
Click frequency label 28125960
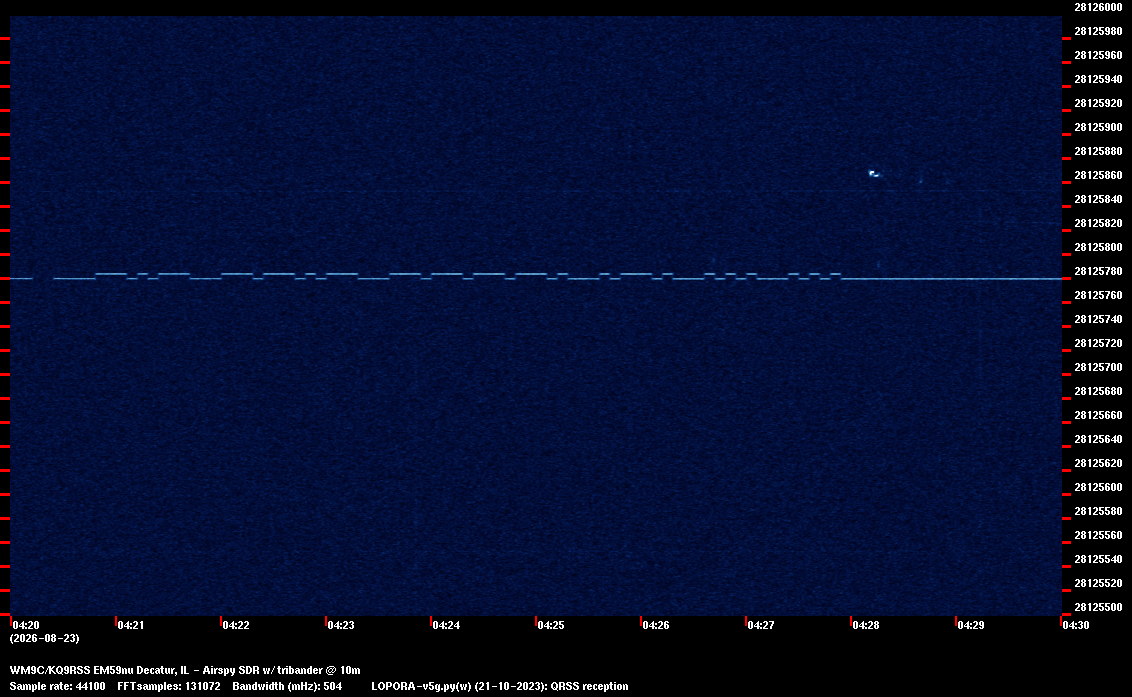click(1098, 55)
